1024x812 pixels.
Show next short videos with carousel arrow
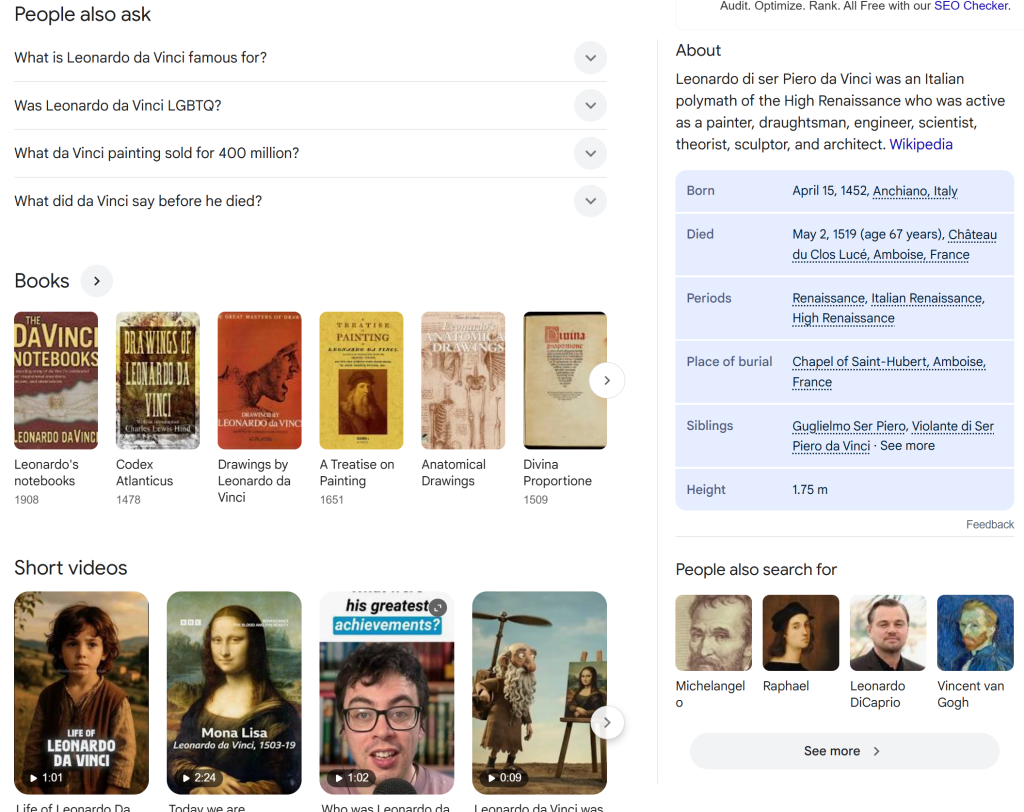(x=607, y=723)
